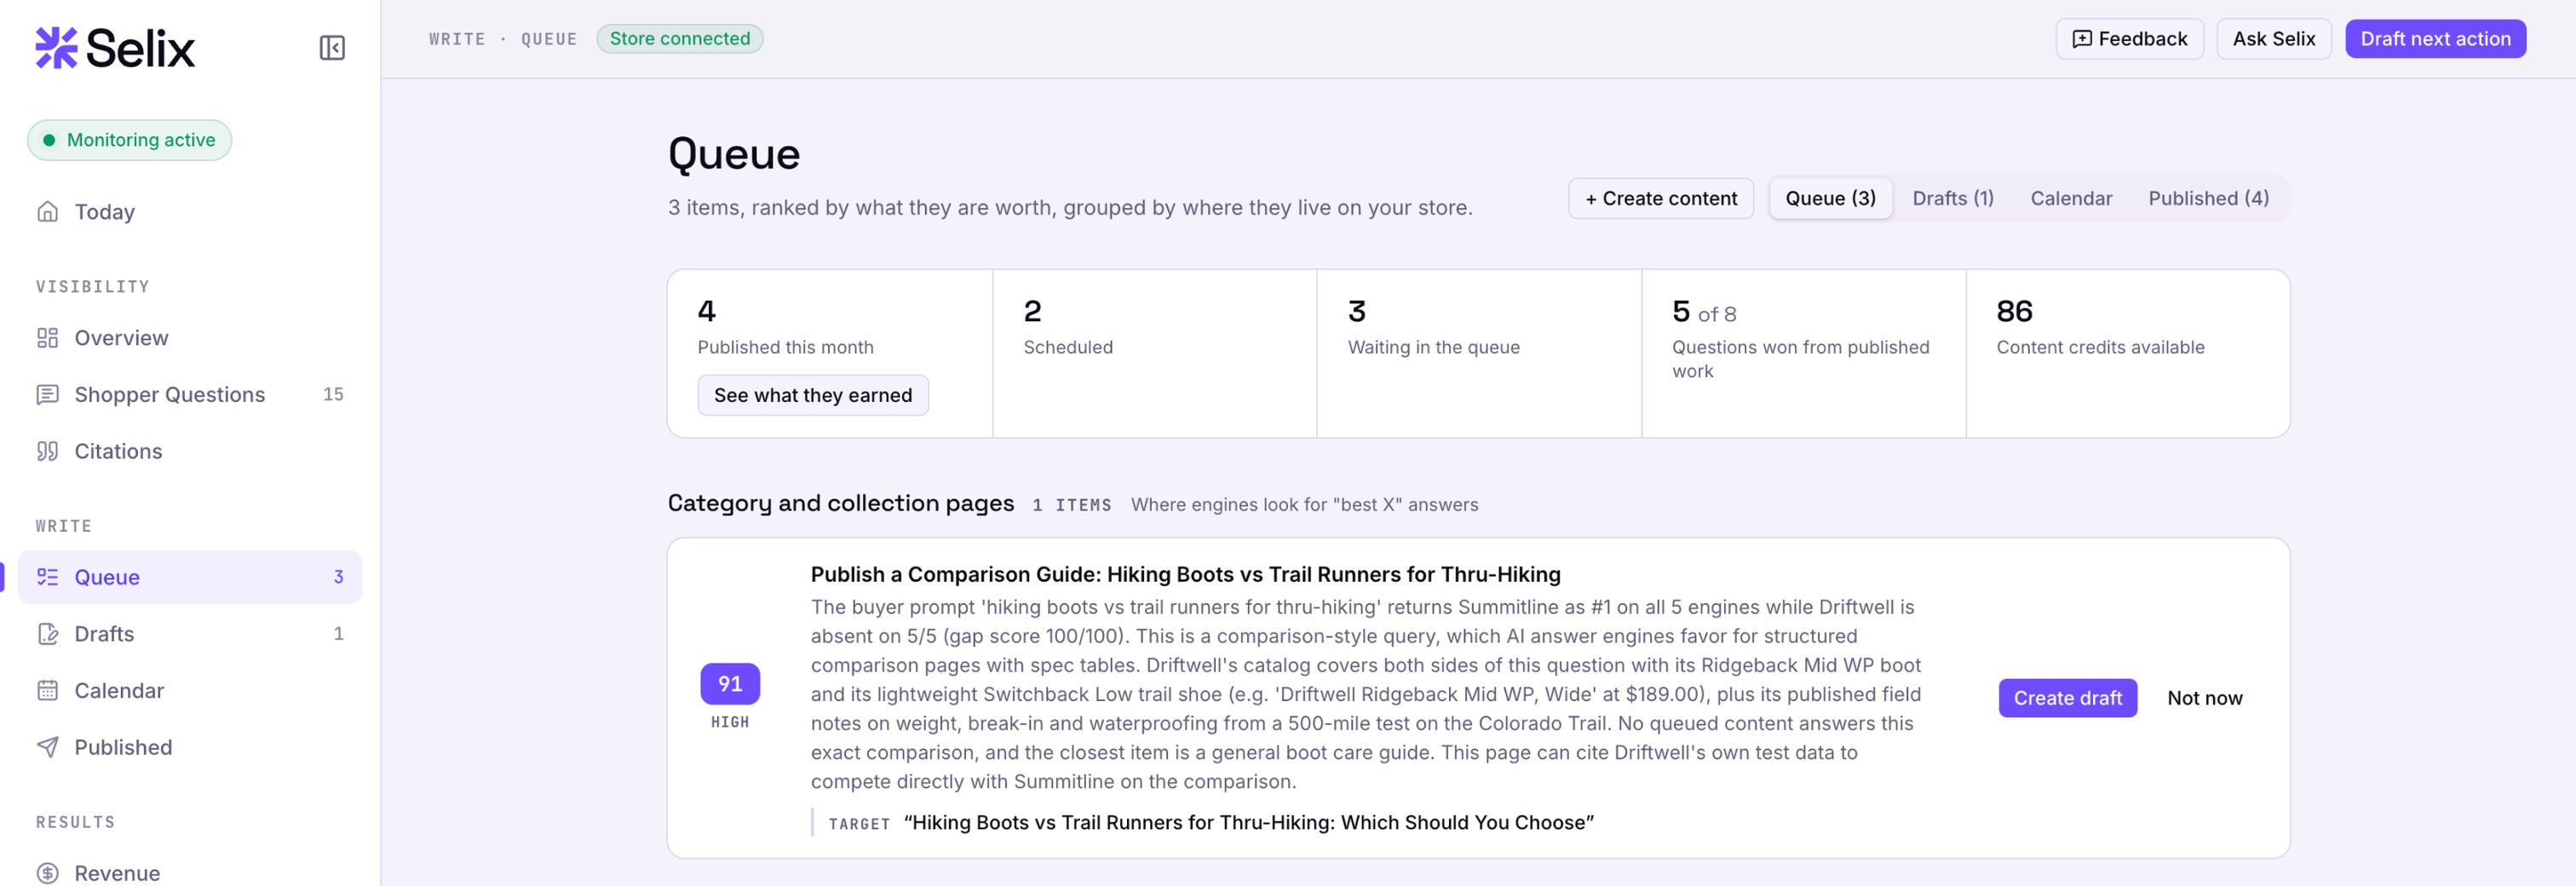Click the WRITE breadcrumb text
This screenshot has width=2576, height=886.
click(x=457, y=39)
